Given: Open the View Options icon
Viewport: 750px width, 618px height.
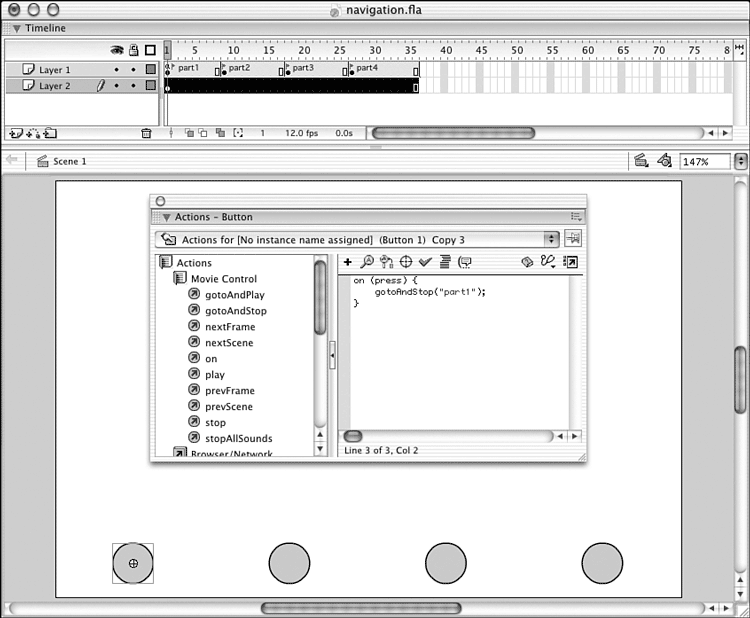Looking at the screenshot, I should pos(570,262).
